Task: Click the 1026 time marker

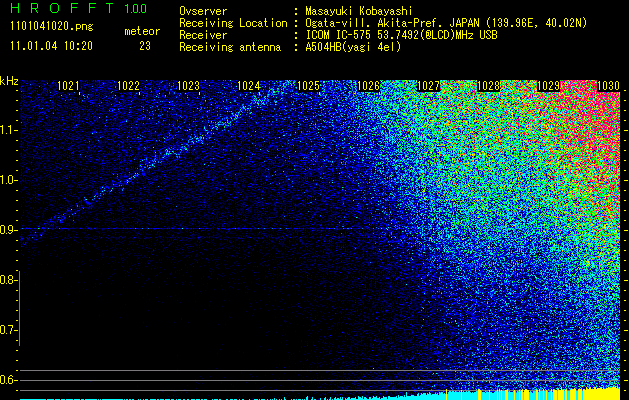Action: (x=368, y=86)
